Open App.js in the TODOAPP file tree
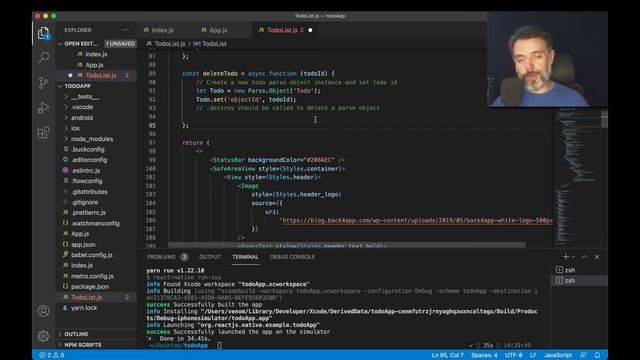The image size is (640, 360). pyautogui.click(x=80, y=234)
